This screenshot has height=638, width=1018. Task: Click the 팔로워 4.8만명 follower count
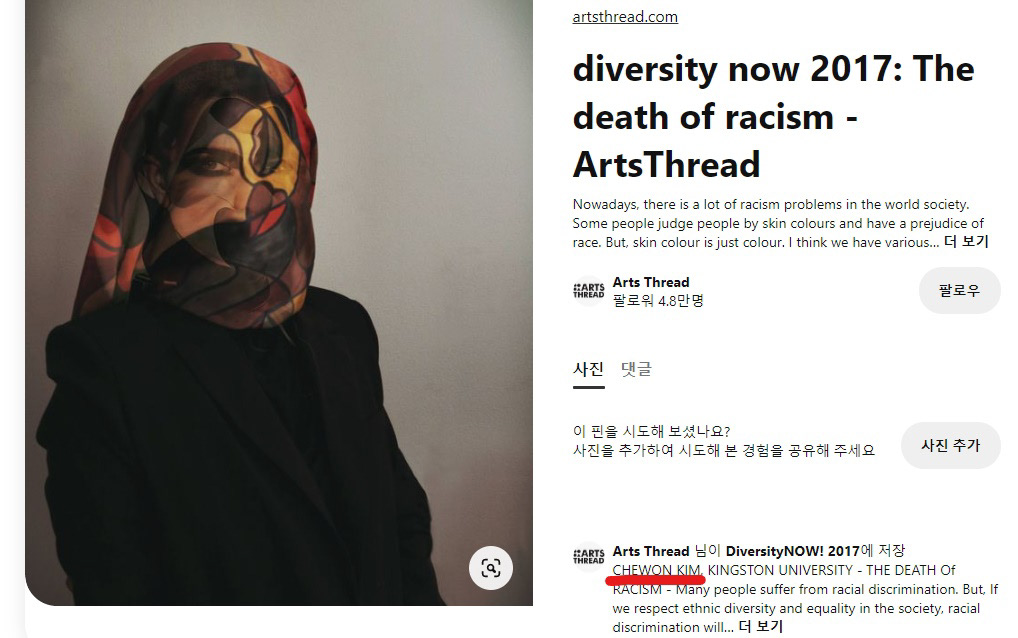pyautogui.click(x=658, y=301)
